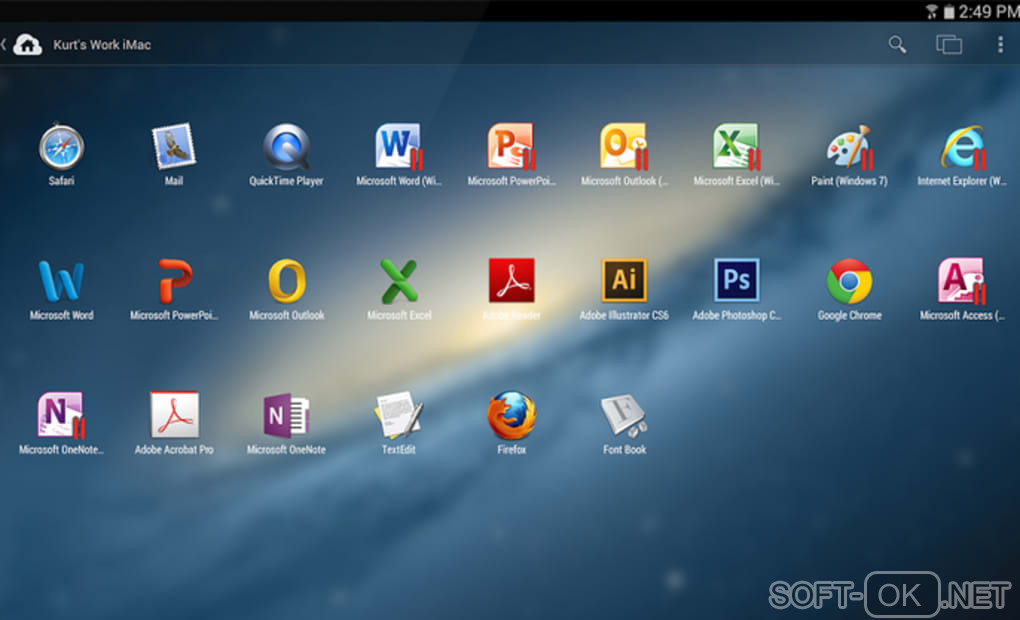Open Microsoft PowerPoint (Windows) icon

pos(511,146)
